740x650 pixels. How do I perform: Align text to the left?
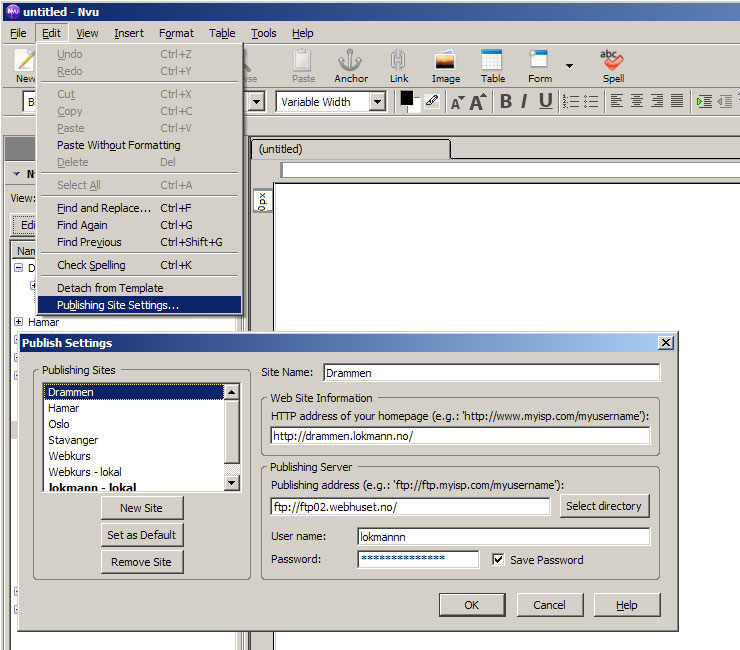tap(616, 101)
